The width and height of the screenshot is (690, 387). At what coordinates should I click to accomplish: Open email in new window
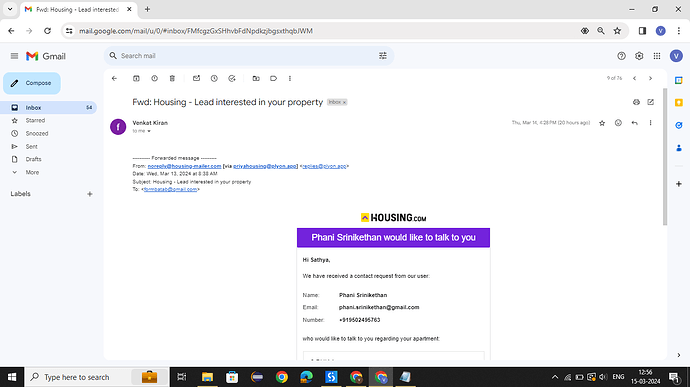pyautogui.click(x=650, y=102)
